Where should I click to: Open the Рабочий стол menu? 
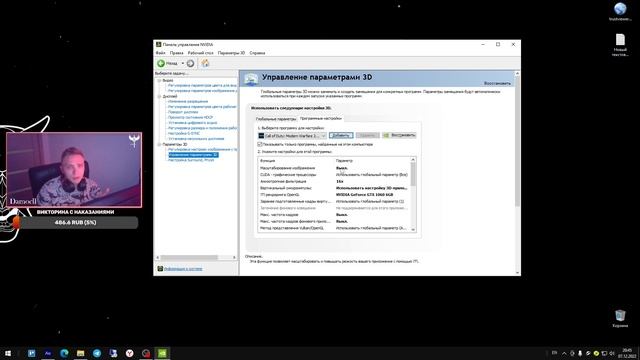[x=200, y=53]
